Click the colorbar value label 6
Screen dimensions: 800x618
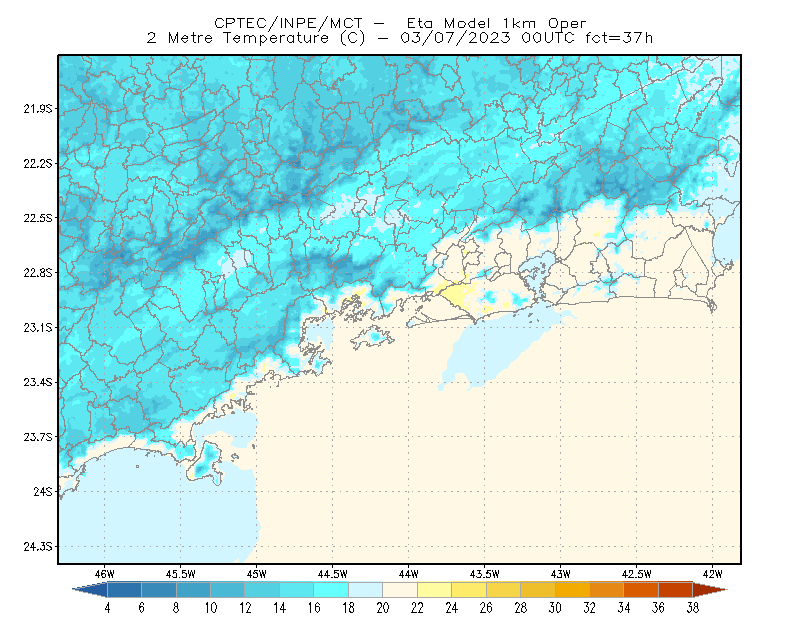pos(142,608)
